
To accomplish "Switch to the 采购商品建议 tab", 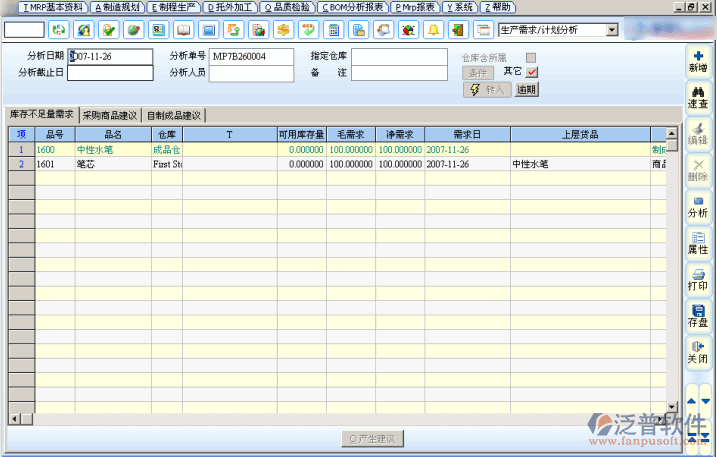I will (x=111, y=115).
